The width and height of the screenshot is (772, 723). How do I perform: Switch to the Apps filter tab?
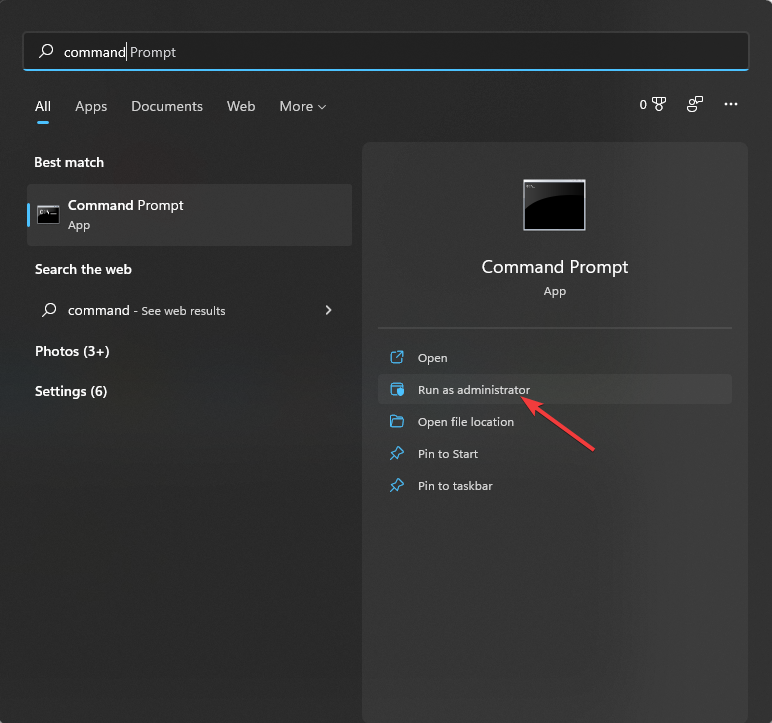(91, 106)
